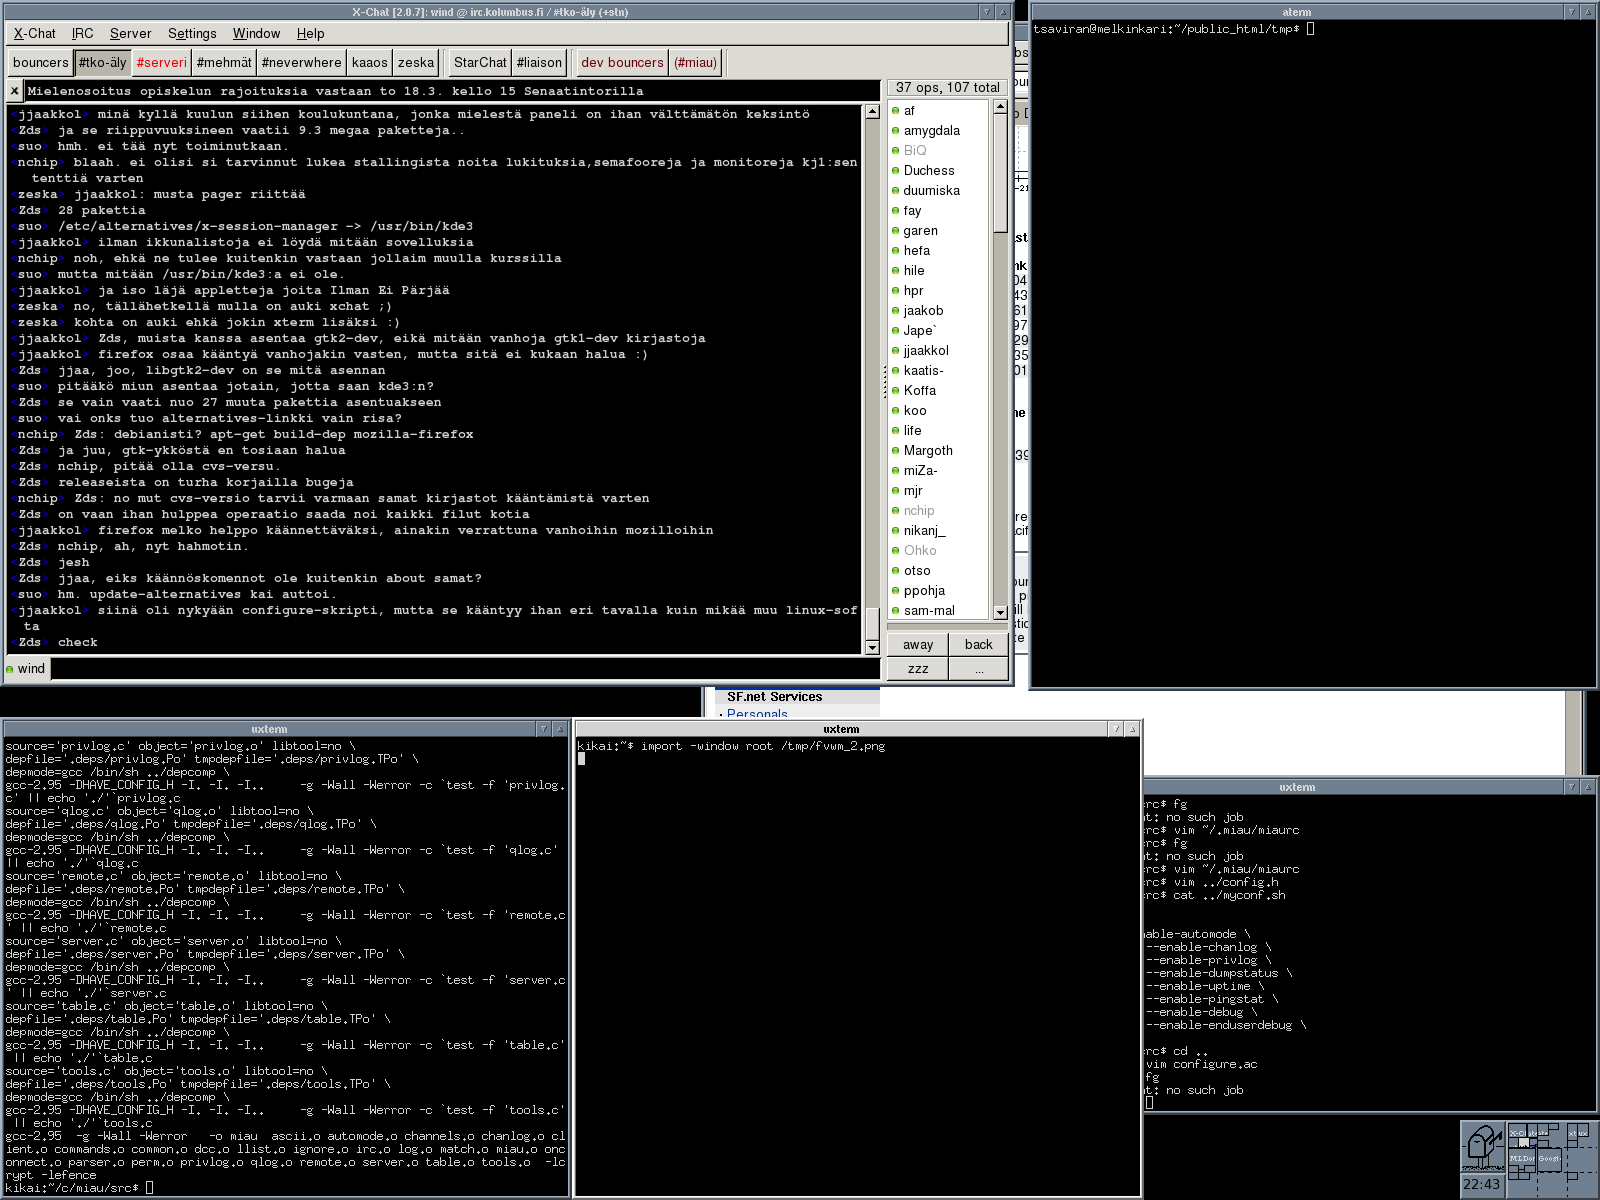Click the chat area scroll-up arrow
The image size is (1600, 1200).
coord(872,113)
